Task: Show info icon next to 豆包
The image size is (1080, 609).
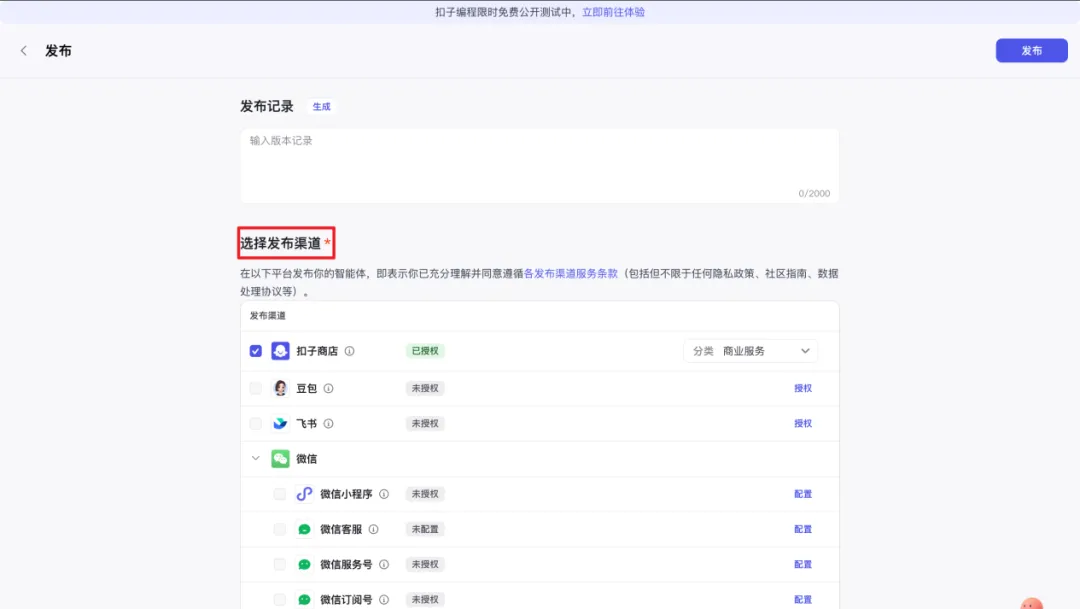Action: click(329, 388)
